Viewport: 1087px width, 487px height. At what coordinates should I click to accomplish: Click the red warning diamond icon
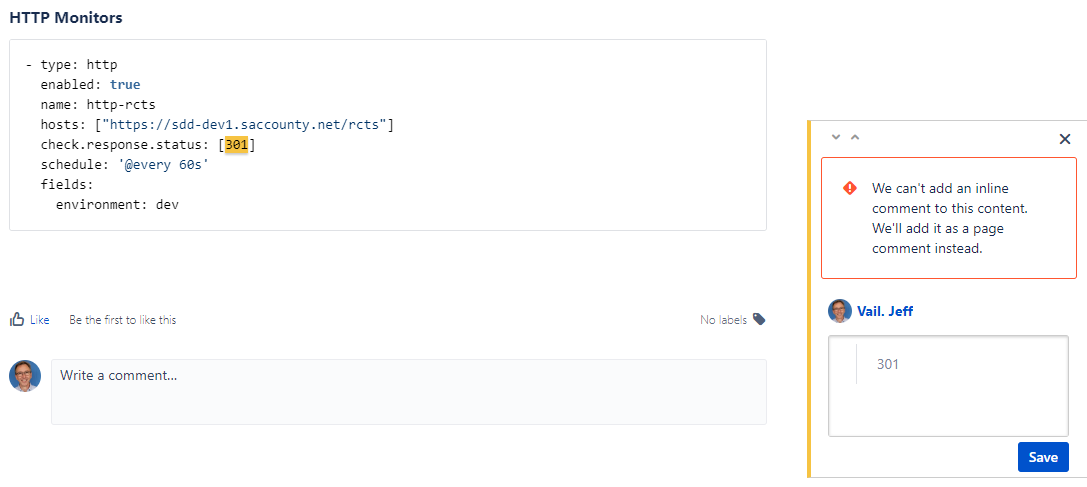click(x=849, y=188)
